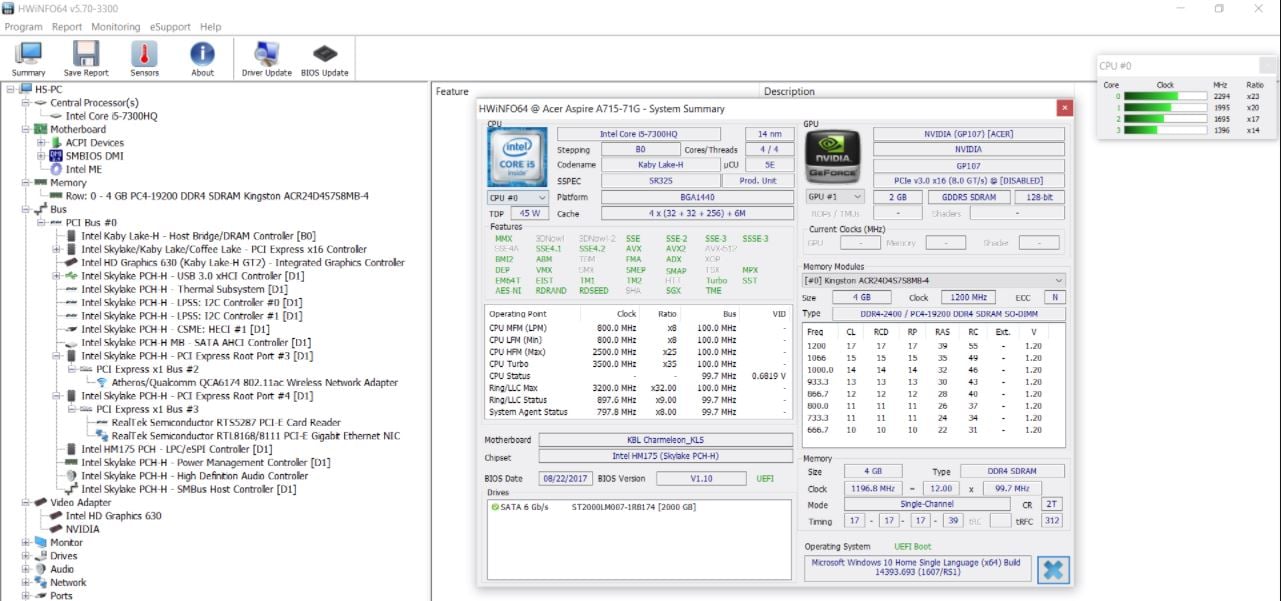Viewport: 1281px width, 601px height.
Task: Open the Report menu
Action: [x=67, y=27]
